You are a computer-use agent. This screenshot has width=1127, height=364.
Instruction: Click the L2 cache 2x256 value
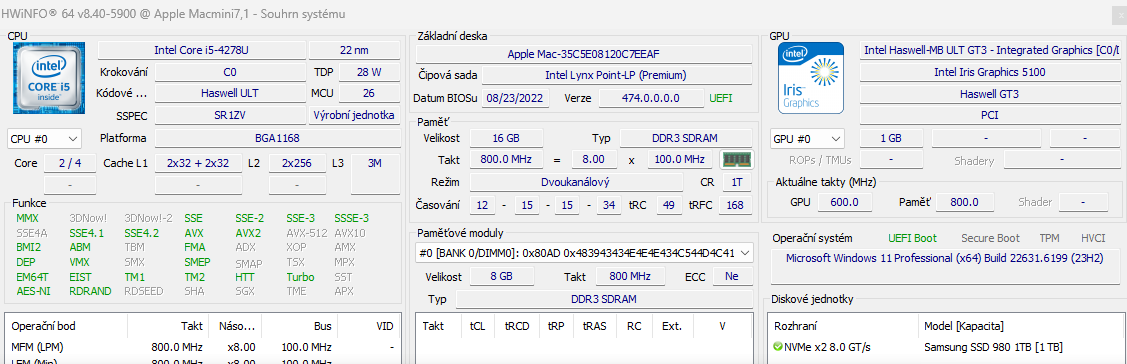(298, 163)
